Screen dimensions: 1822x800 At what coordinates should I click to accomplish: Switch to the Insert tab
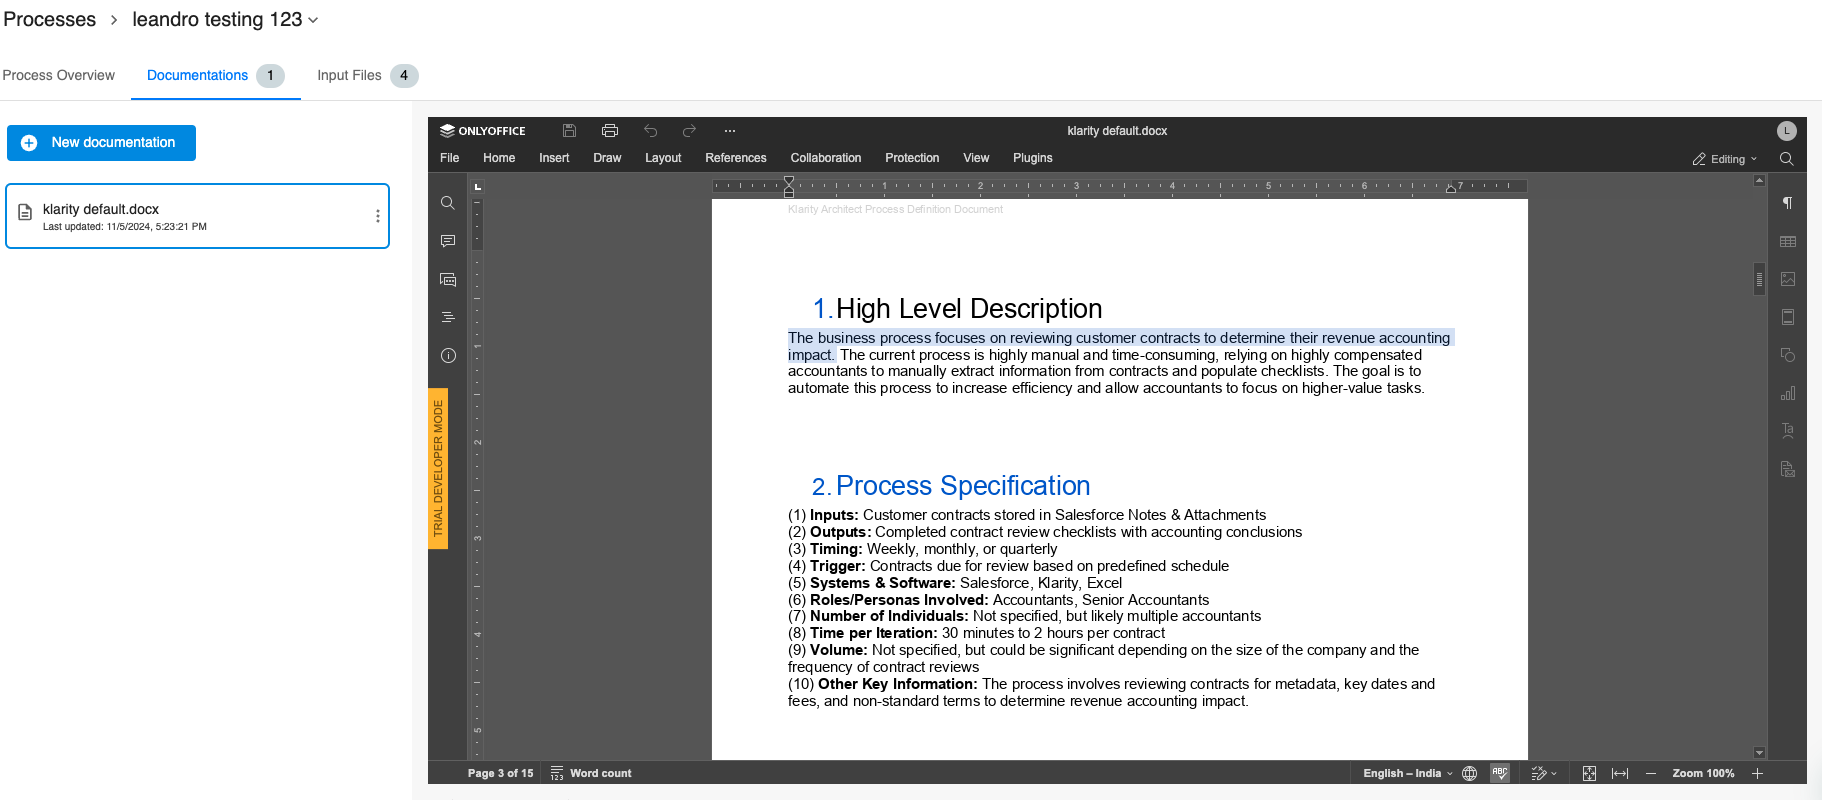[554, 158]
